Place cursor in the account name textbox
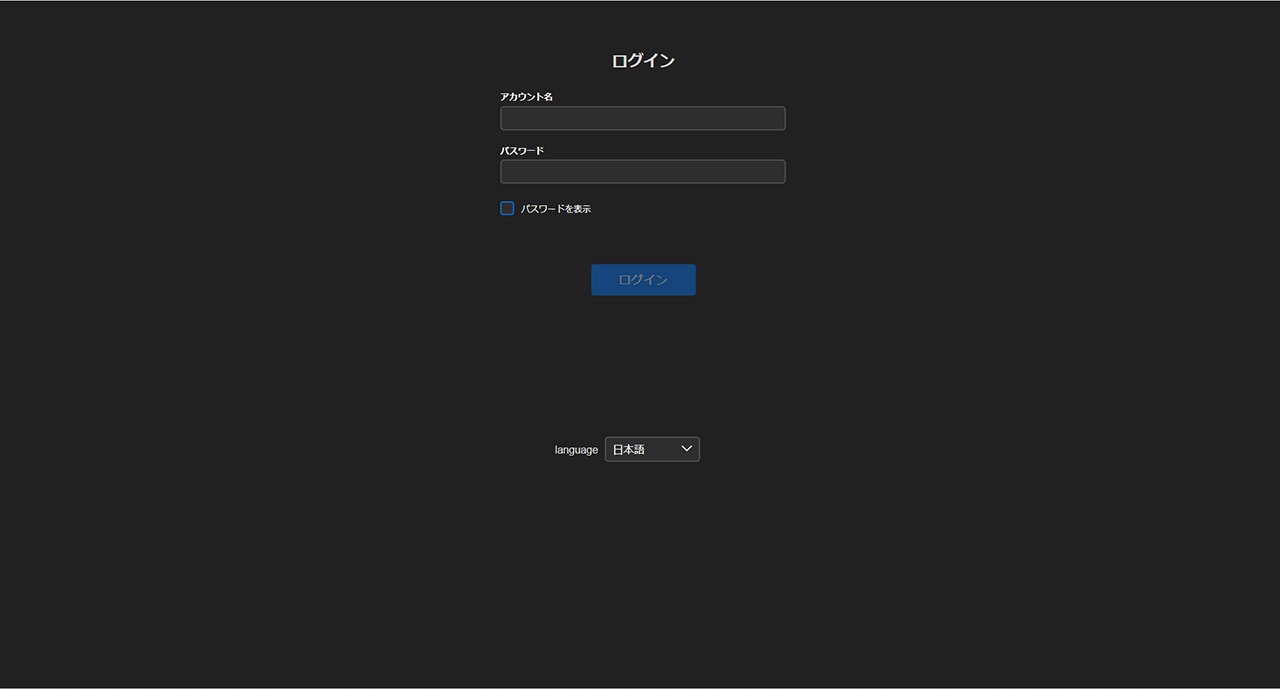Image resolution: width=1280 pixels, height=689 pixels. coord(642,118)
